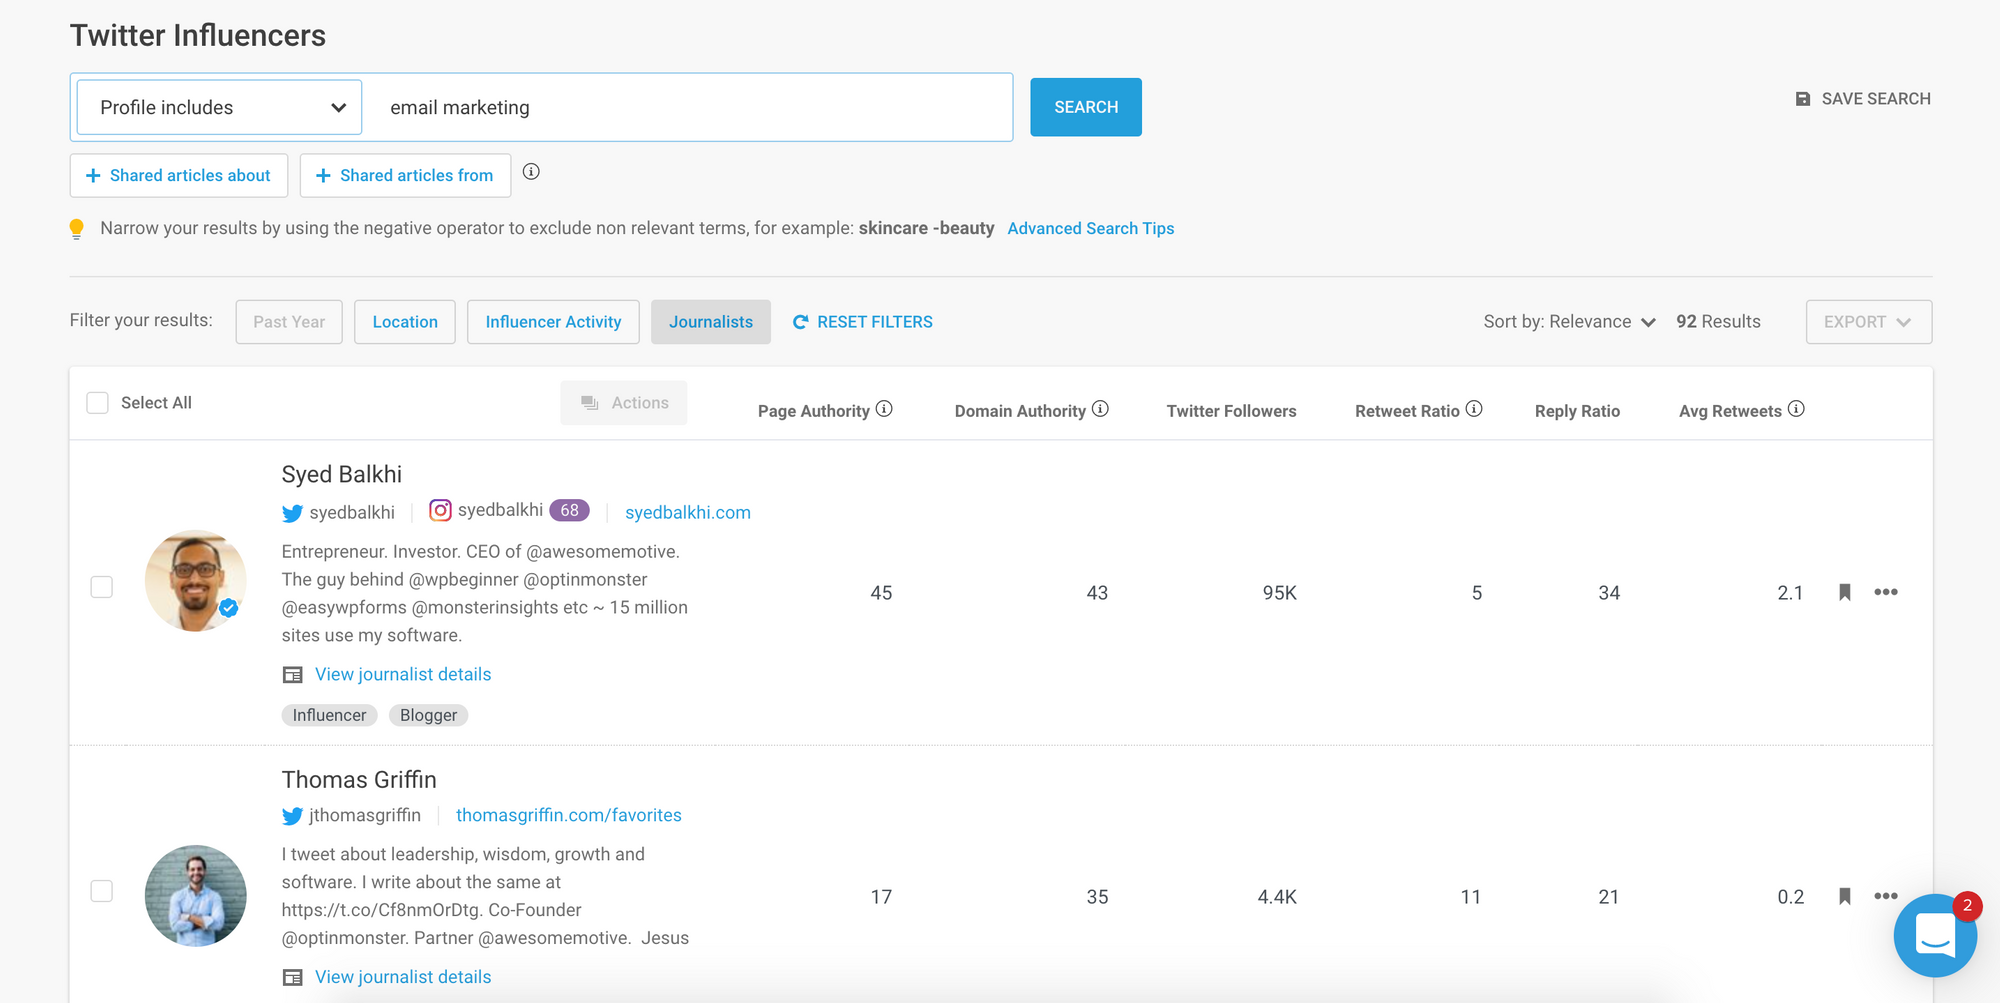Viewport: 2000px width, 1003px height.
Task: Click the Page Authority column header
Action: pyautogui.click(x=813, y=411)
